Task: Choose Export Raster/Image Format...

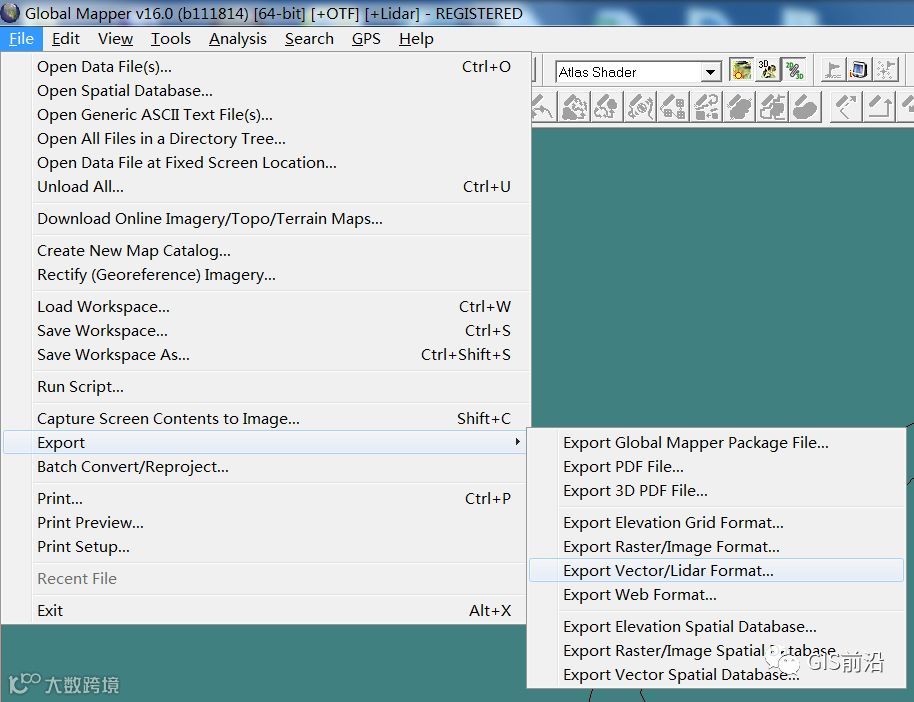Action: click(716, 546)
